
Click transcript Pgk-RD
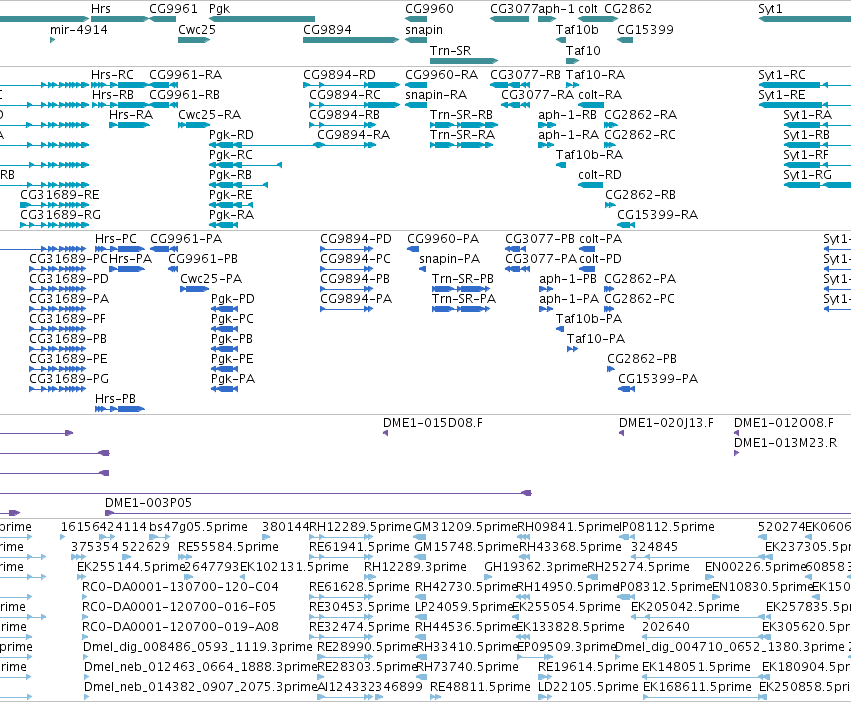(x=231, y=135)
